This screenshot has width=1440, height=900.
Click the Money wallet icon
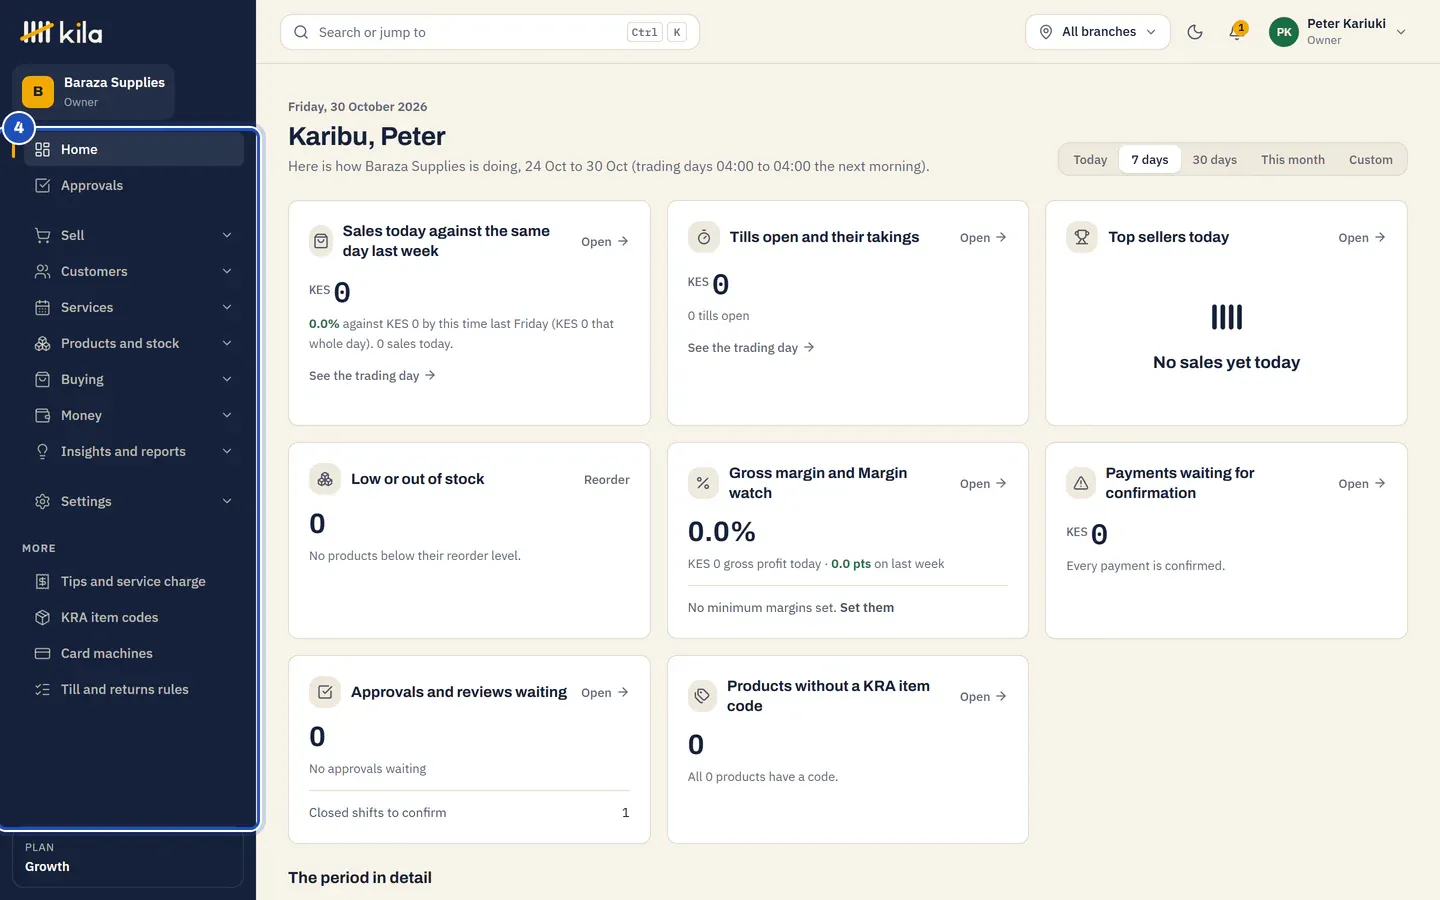pos(42,415)
